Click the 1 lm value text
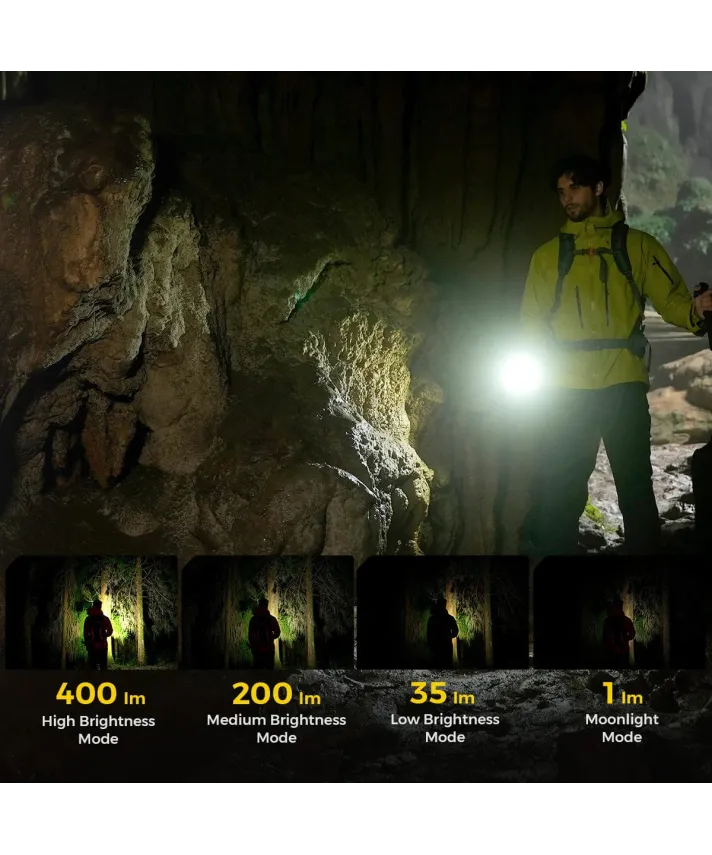The height and width of the screenshot is (855, 712). point(621,693)
